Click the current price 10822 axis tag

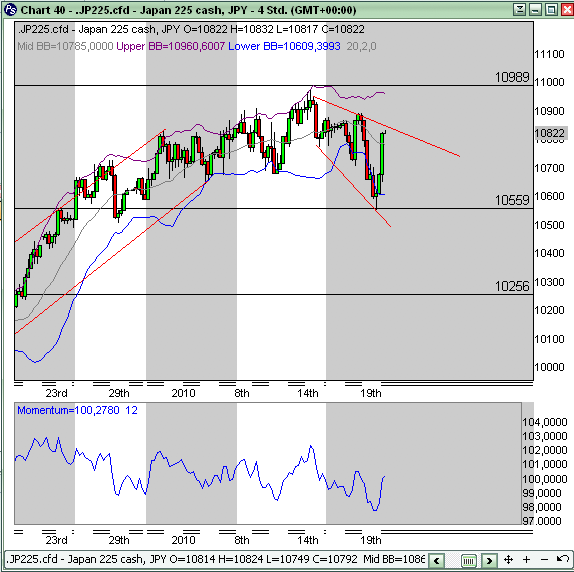(x=551, y=133)
